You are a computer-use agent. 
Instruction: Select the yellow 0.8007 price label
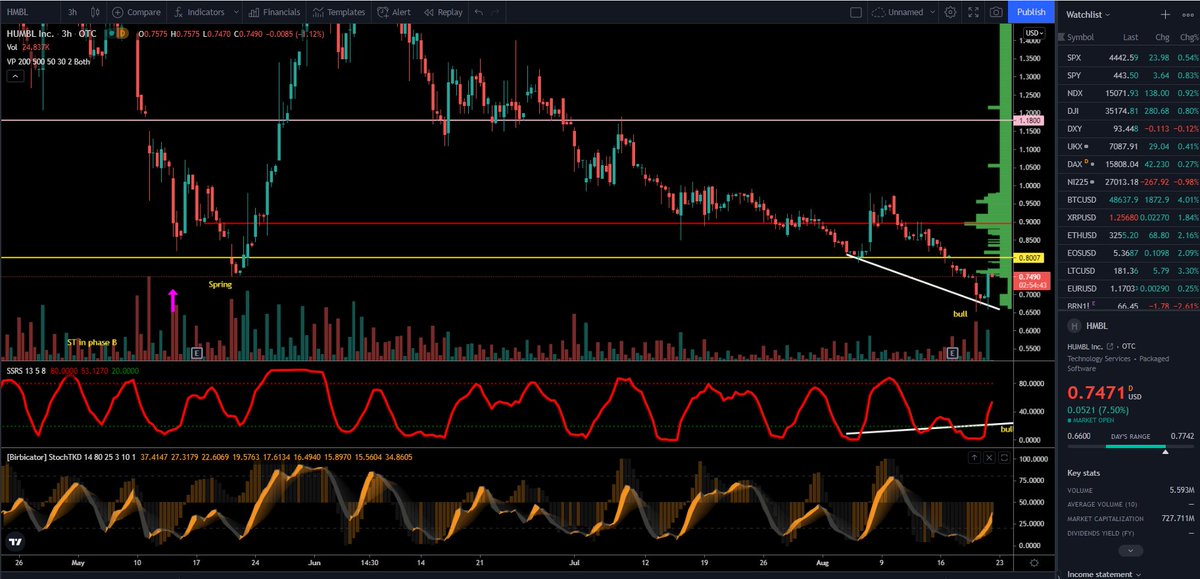coord(1028,258)
